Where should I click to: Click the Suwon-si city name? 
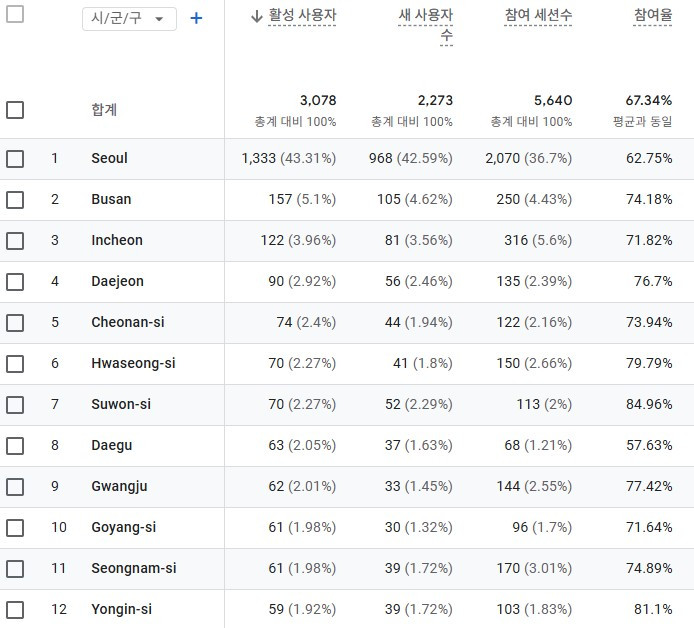point(121,404)
